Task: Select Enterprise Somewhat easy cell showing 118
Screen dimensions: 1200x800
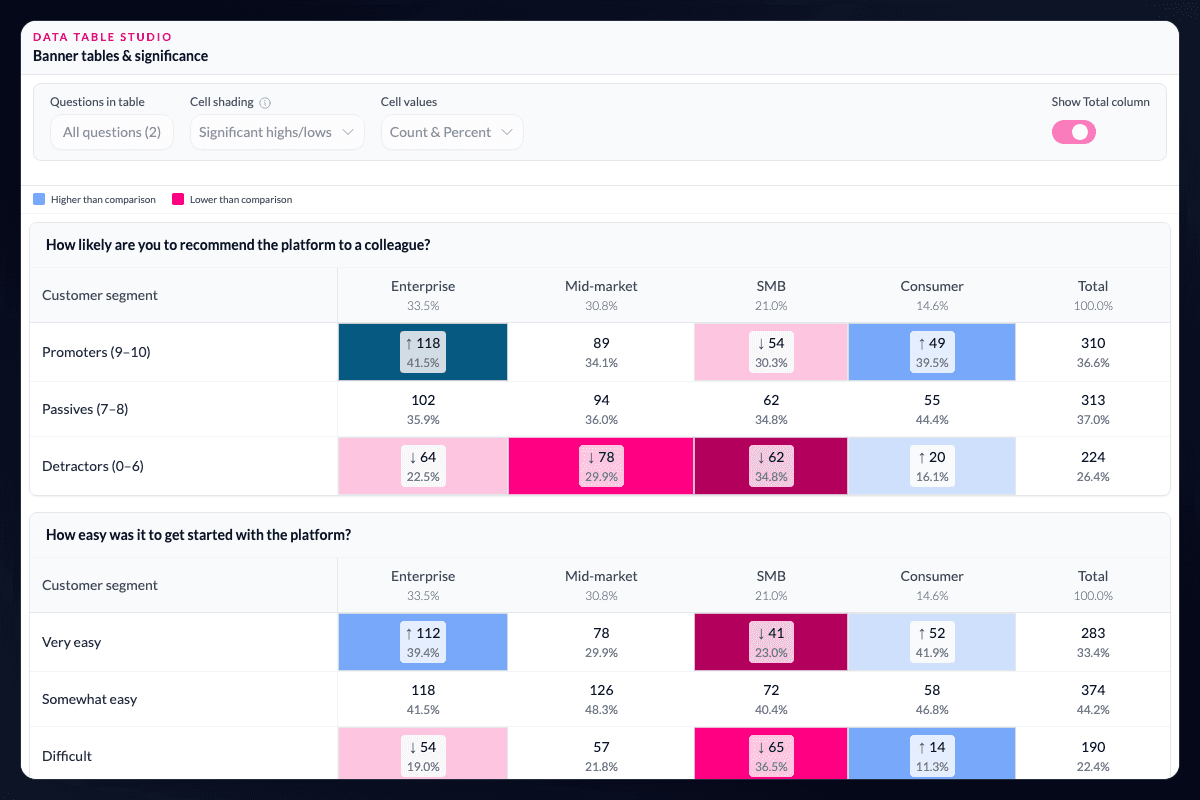Action: coord(423,699)
